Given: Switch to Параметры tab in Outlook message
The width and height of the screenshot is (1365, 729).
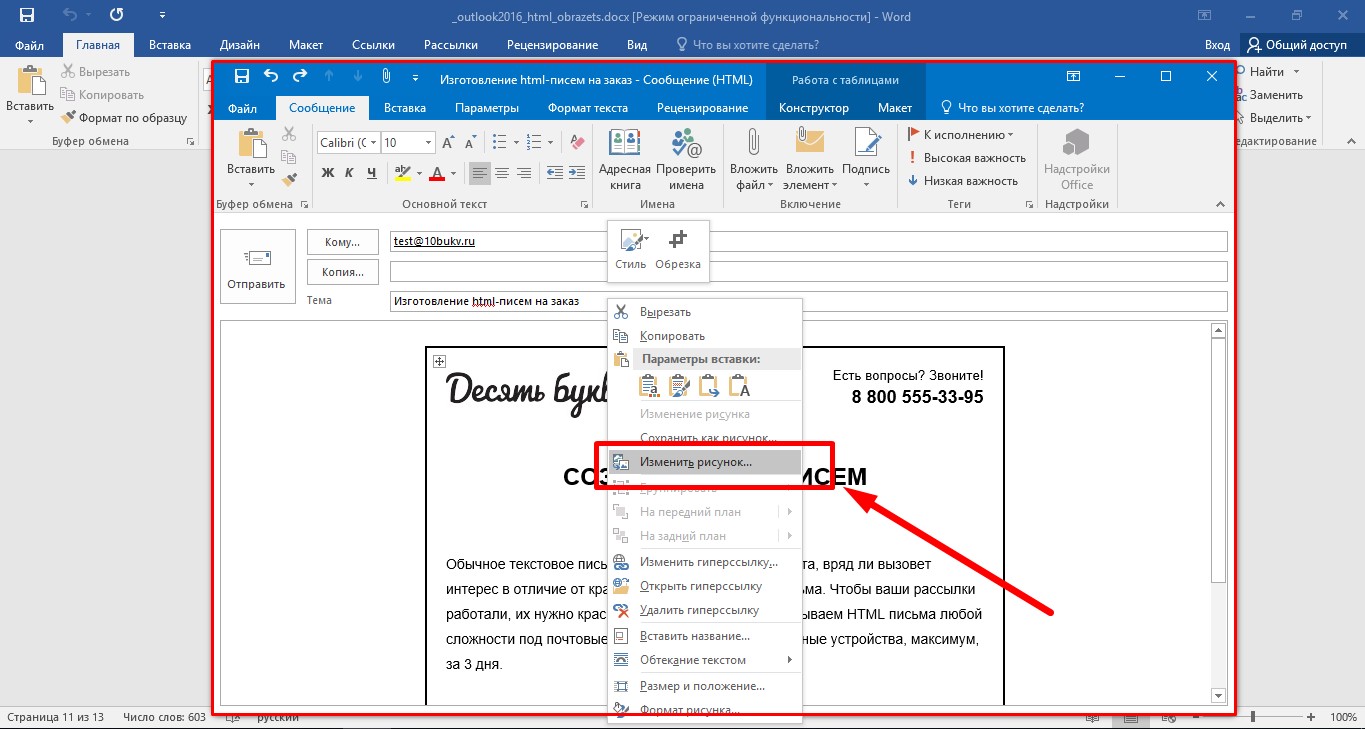Looking at the screenshot, I should (x=487, y=108).
